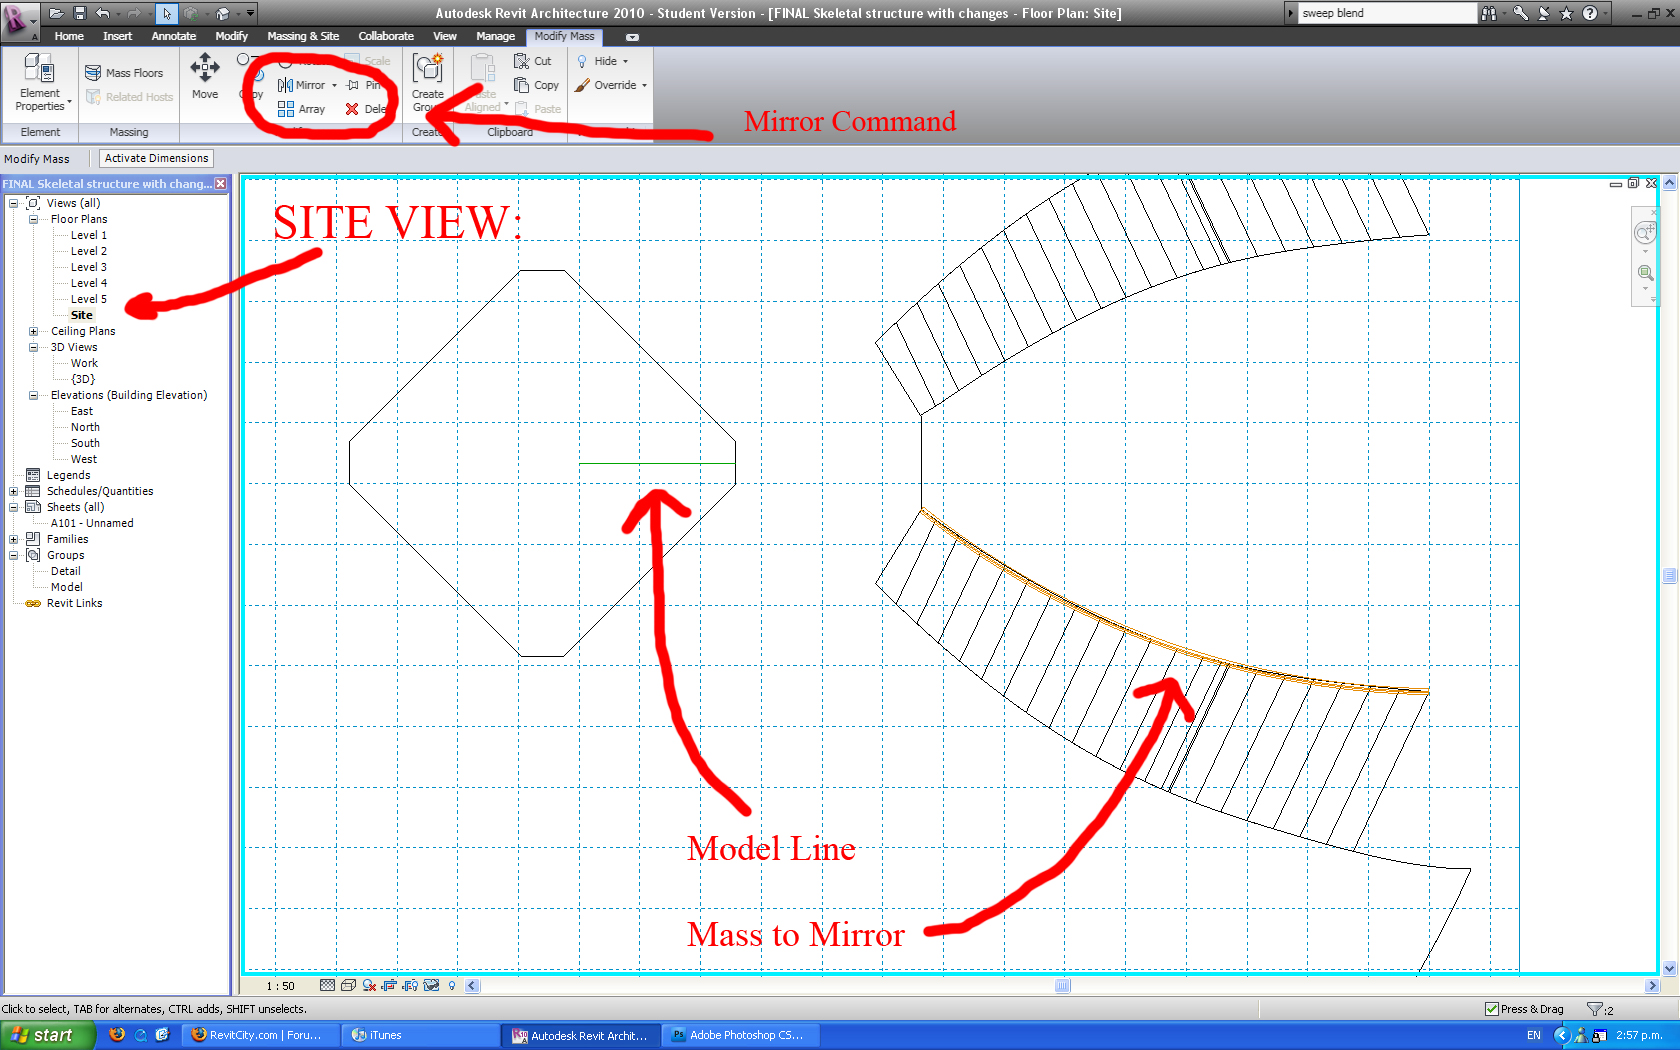Collapse the 3D Views node
The width and height of the screenshot is (1680, 1050).
pos(33,347)
